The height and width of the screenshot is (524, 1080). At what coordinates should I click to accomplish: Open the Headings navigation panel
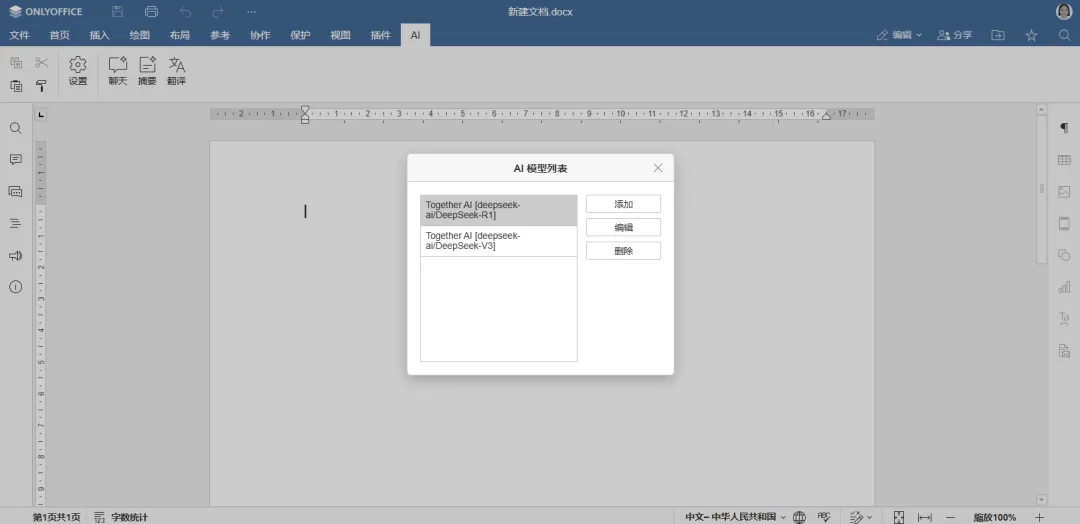coord(16,223)
